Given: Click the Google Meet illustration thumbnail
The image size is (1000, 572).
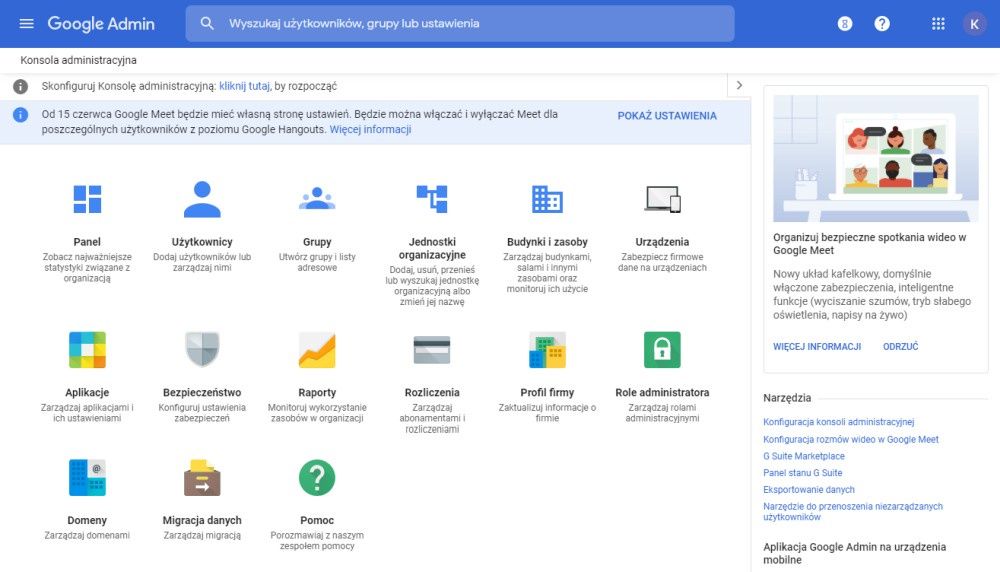Looking at the screenshot, I should point(876,158).
